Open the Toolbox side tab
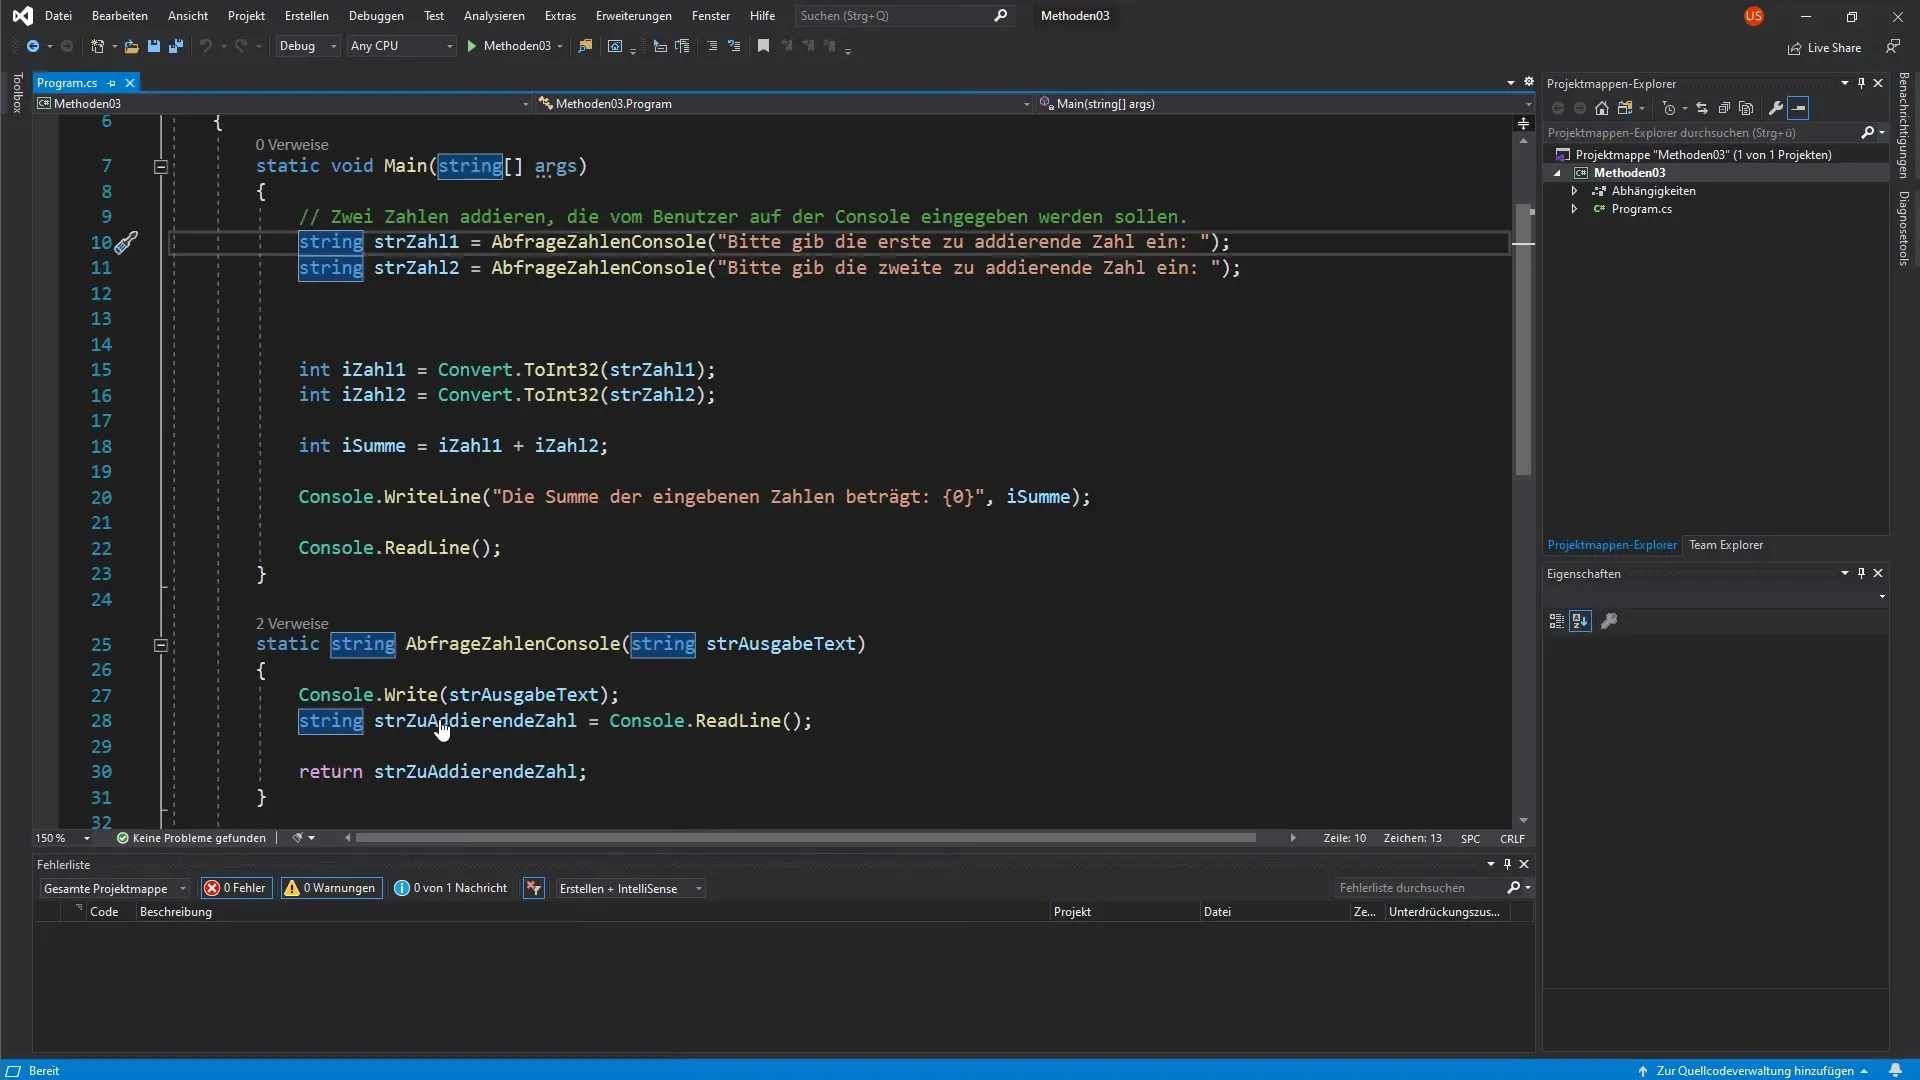This screenshot has height=1080, width=1920. click(x=17, y=92)
